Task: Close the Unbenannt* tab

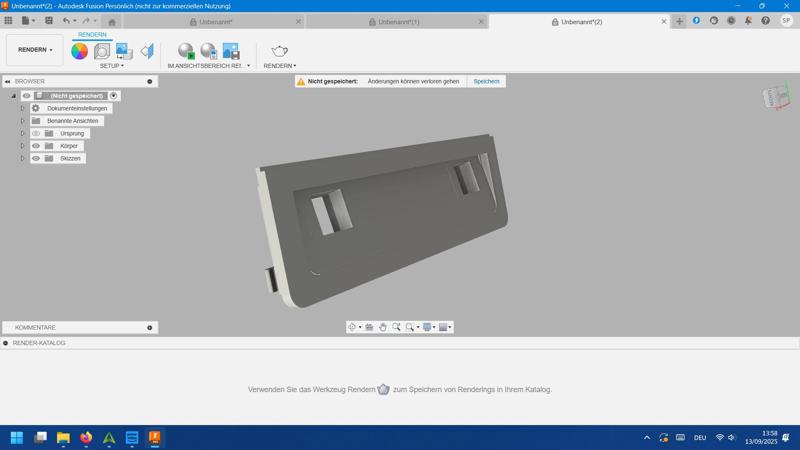Action: (298, 22)
